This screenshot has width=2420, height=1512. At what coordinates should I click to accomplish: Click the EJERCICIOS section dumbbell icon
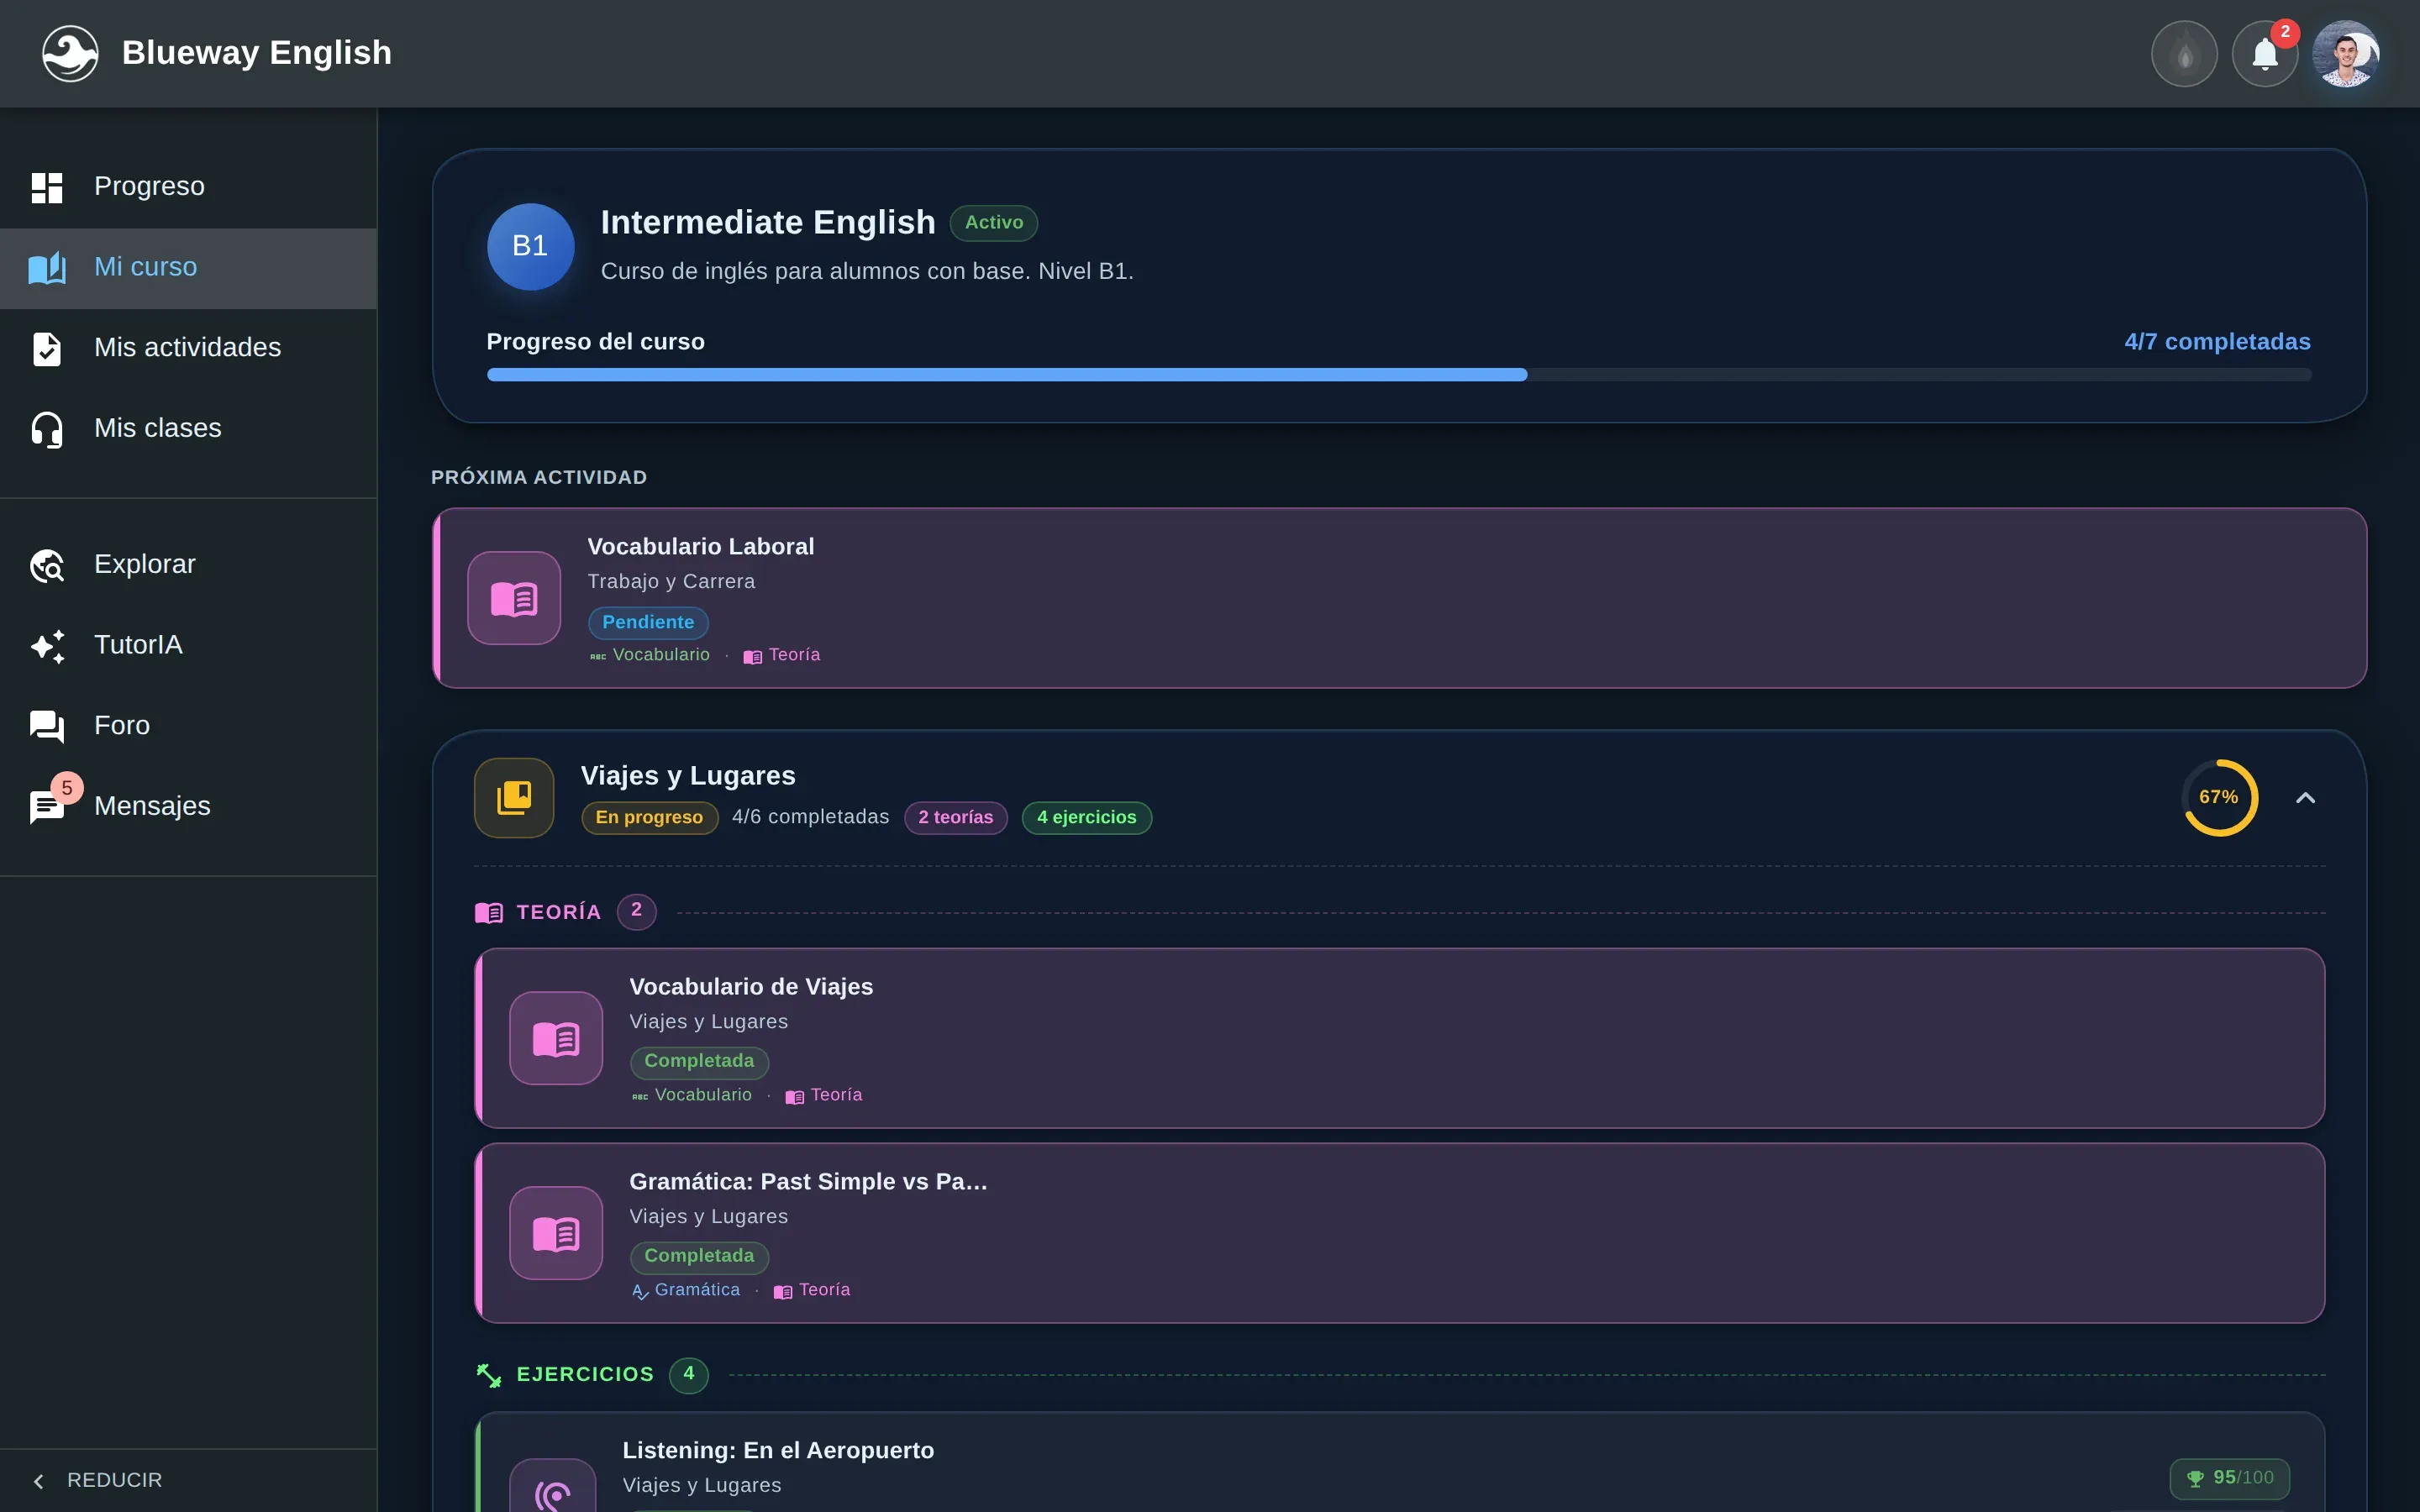pos(488,1376)
